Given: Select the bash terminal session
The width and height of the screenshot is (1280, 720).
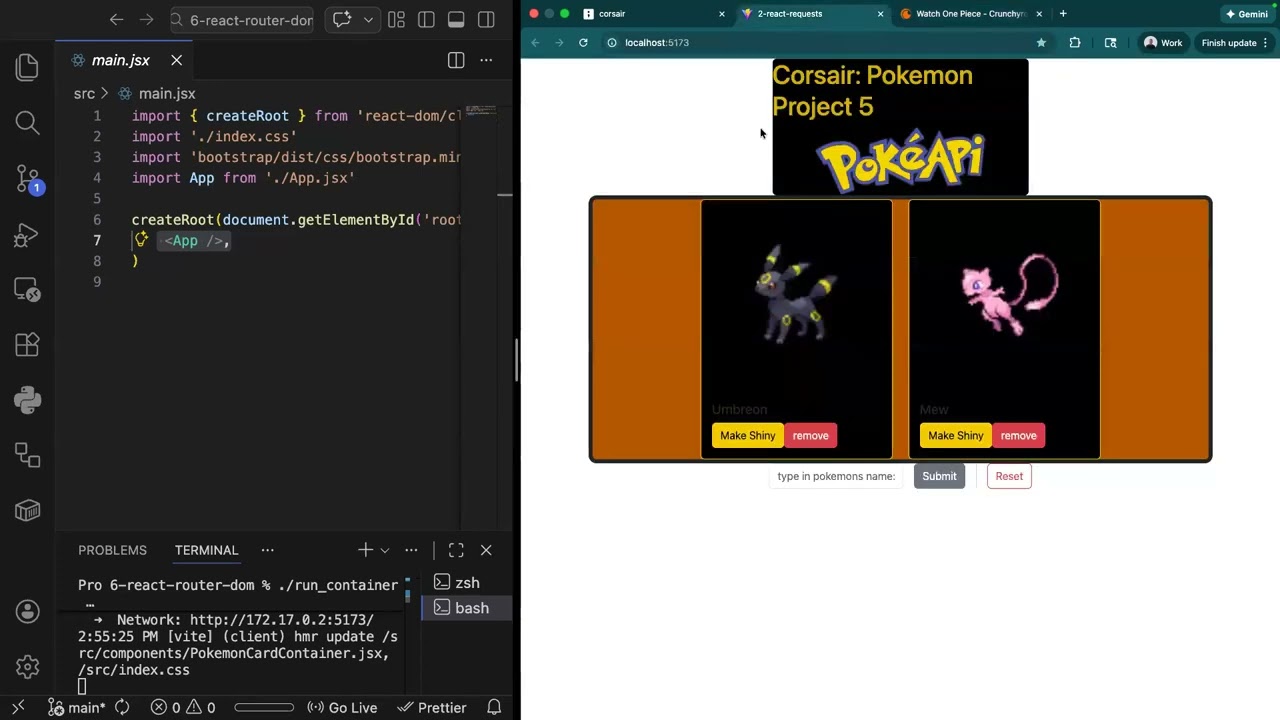Looking at the screenshot, I should coord(467,608).
